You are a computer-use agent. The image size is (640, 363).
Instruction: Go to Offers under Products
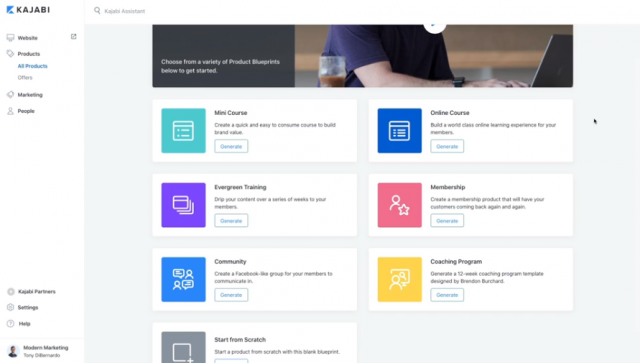pos(25,78)
